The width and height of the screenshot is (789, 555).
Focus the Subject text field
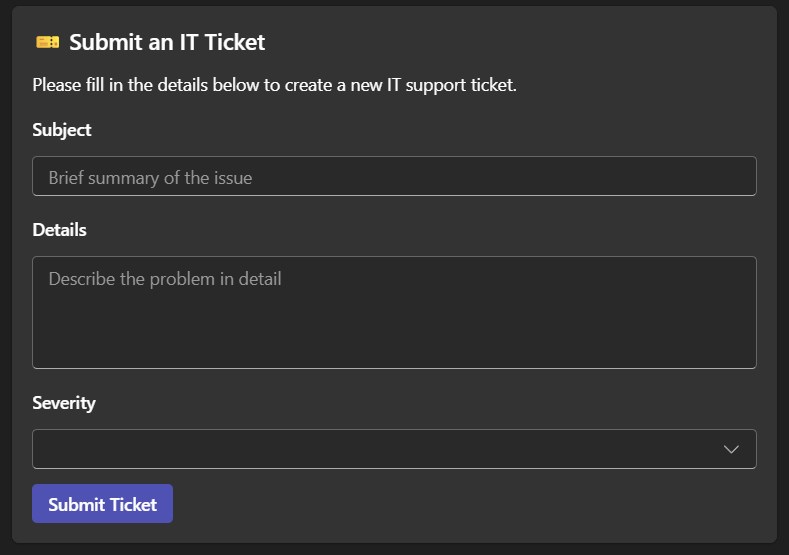point(394,176)
